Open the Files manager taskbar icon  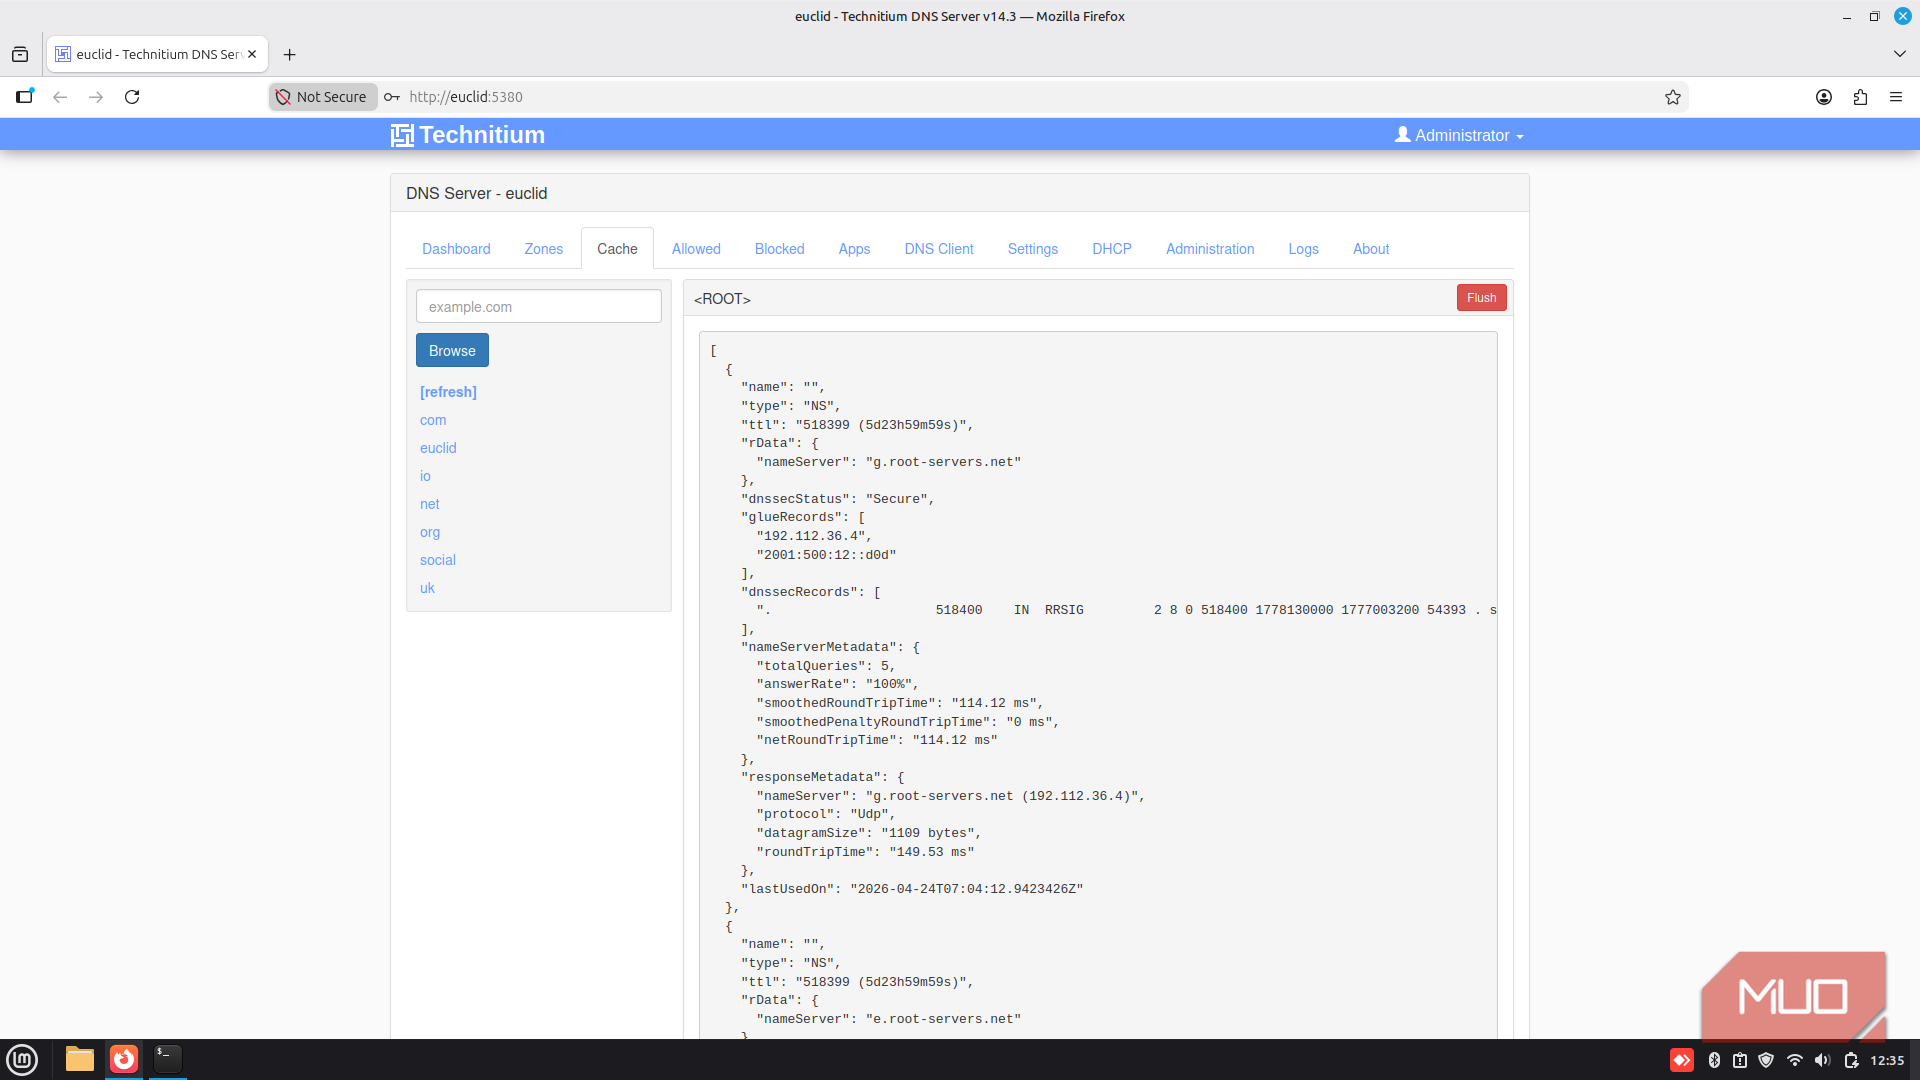(80, 1059)
